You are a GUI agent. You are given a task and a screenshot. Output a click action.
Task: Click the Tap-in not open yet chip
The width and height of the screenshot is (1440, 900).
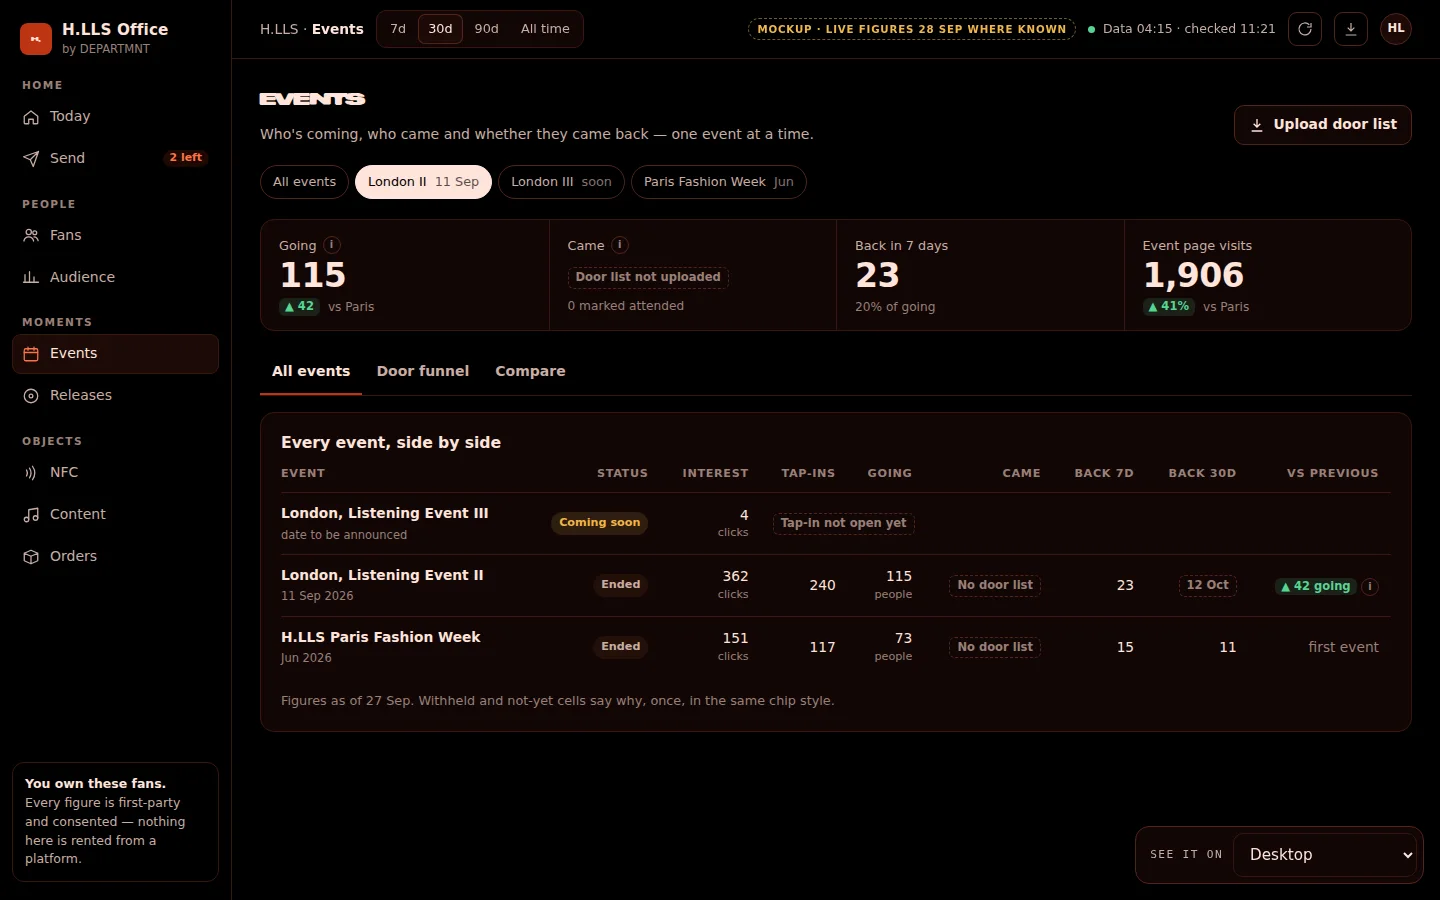coord(844,523)
